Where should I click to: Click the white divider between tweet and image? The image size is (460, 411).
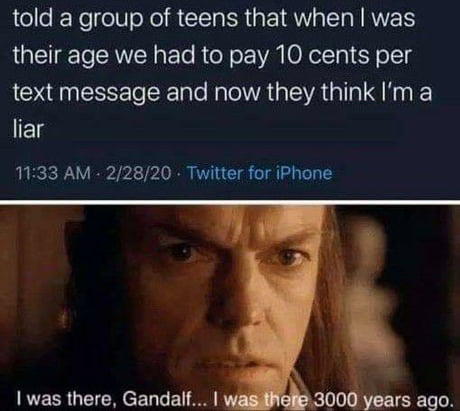[x=230, y=203]
